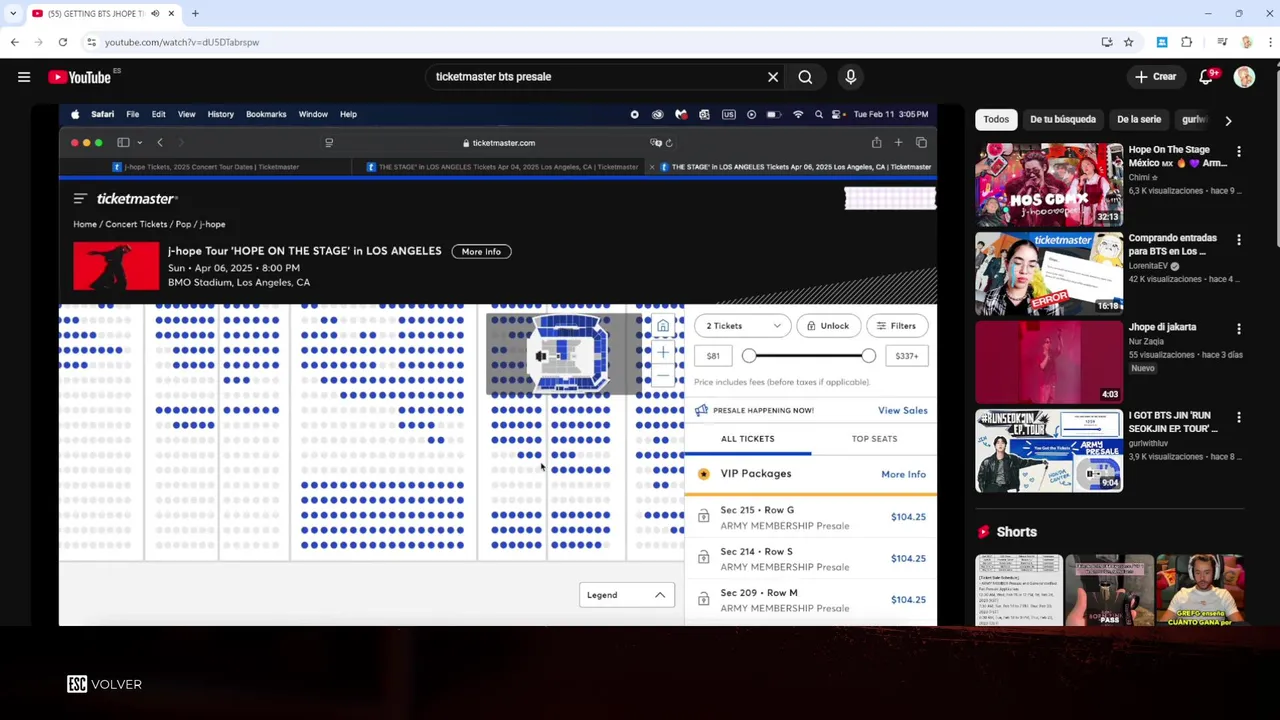The width and height of the screenshot is (1280, 720).
Task: Switch to the TOP SEATS tab
Action: click(x=874, y=439)
